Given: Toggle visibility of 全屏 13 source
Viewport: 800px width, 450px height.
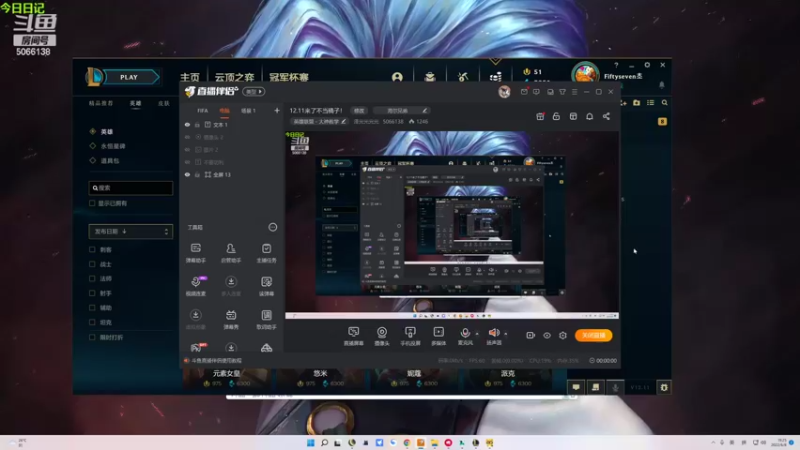Looking at the screenshot, I should click(187, 174).
